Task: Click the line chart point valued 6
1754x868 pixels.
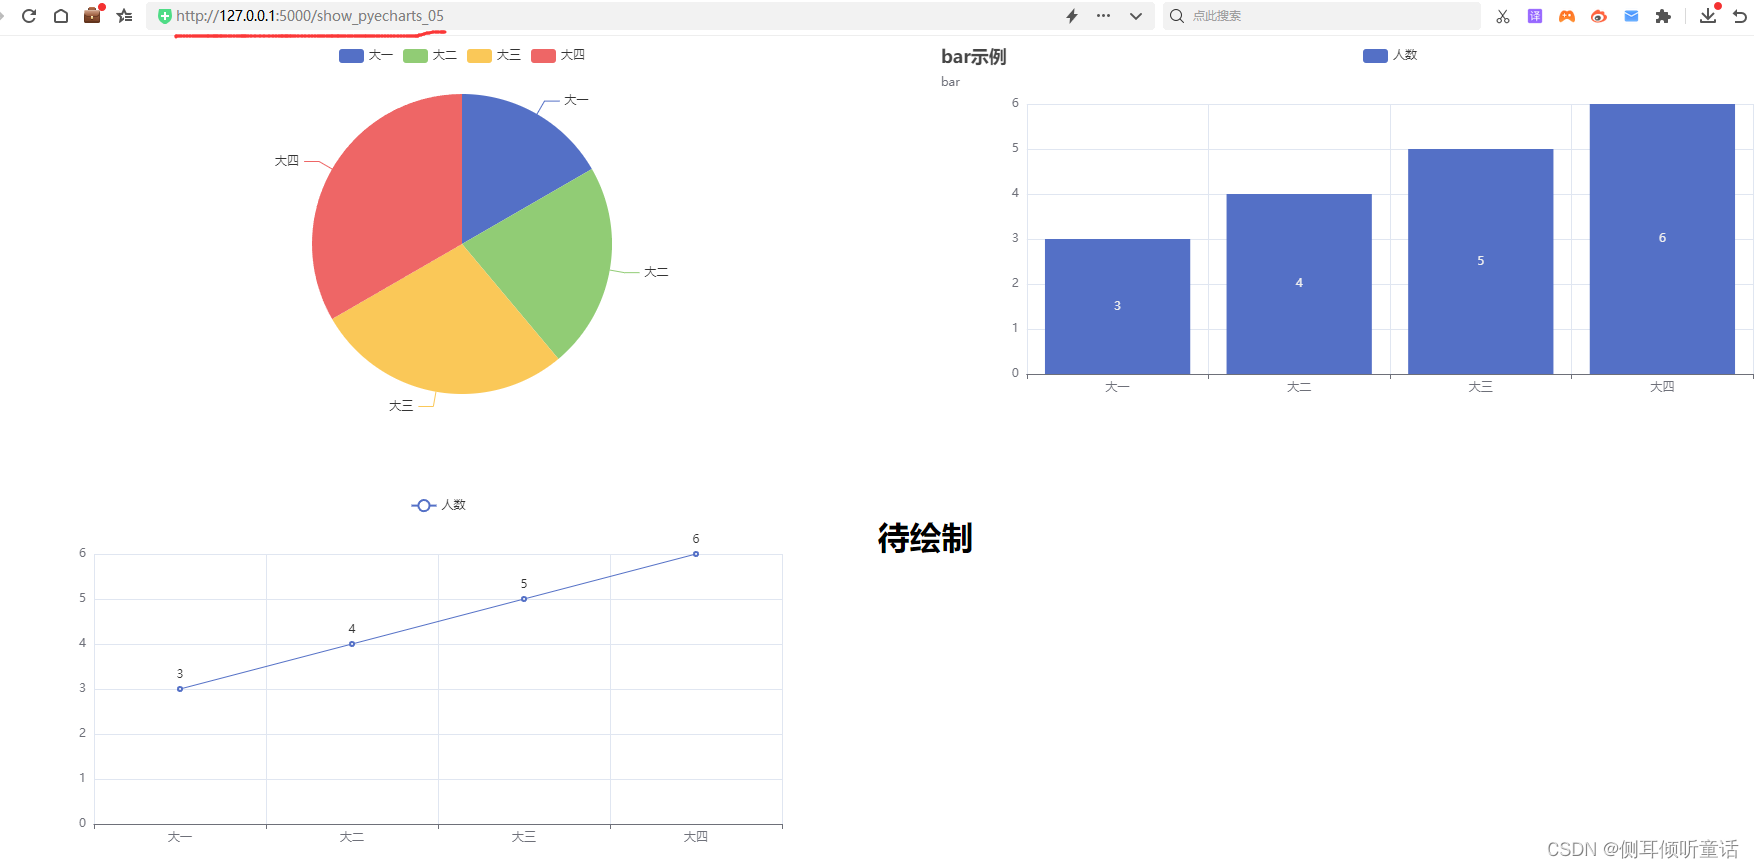Action: (x=696, y=554)
